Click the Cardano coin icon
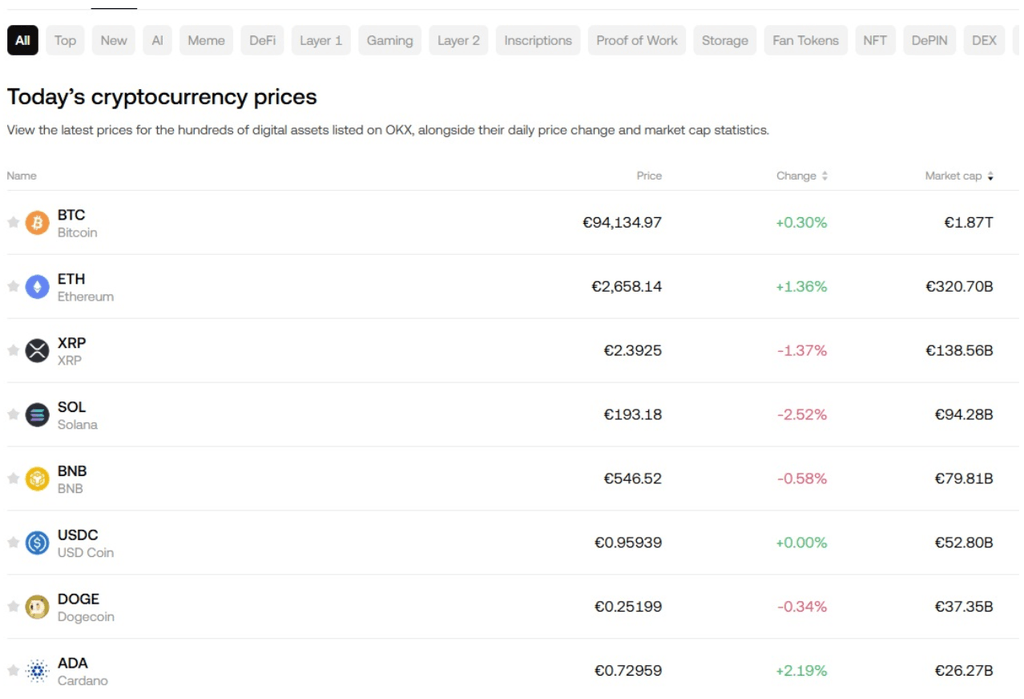The image size is (1024, 699). point(37,670)
